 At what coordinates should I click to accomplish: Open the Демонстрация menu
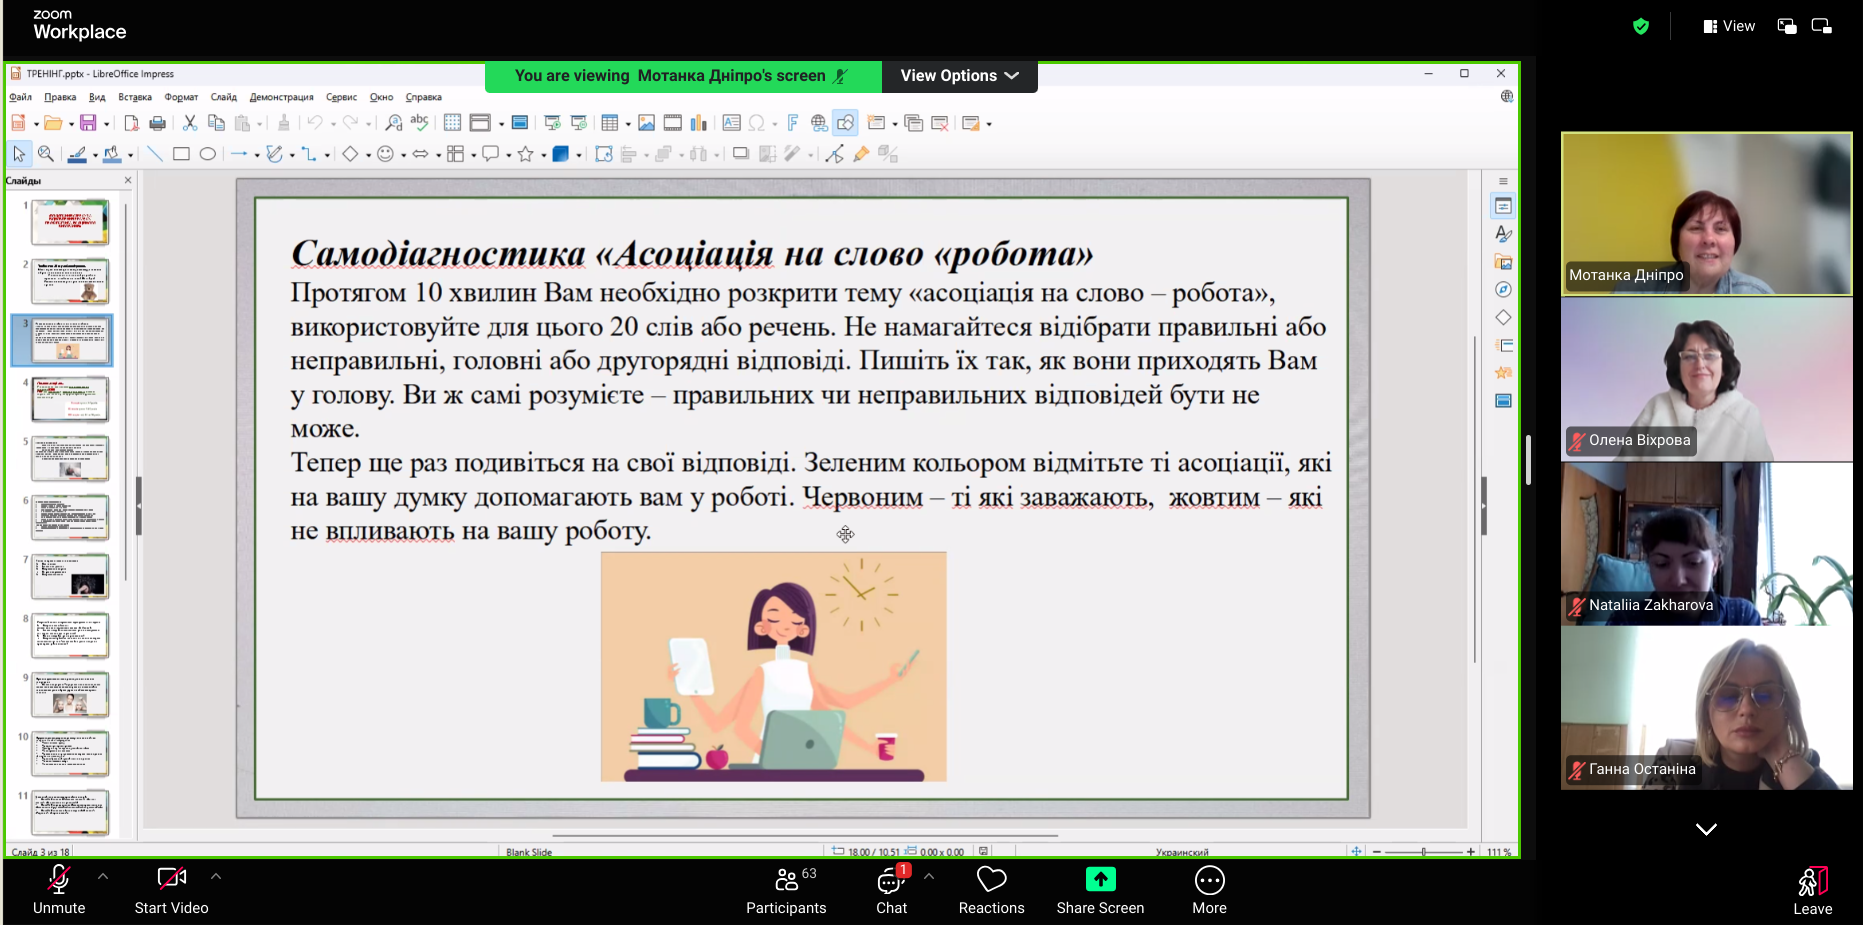281,97
